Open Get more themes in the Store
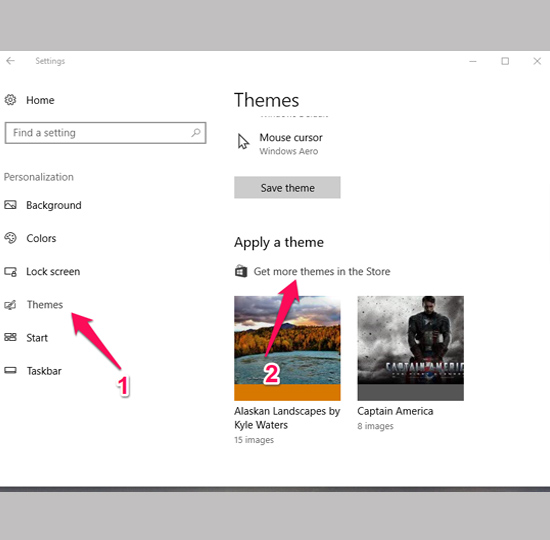Image resolution: width=550 pixels, height=540 pixels. (322, 272)
